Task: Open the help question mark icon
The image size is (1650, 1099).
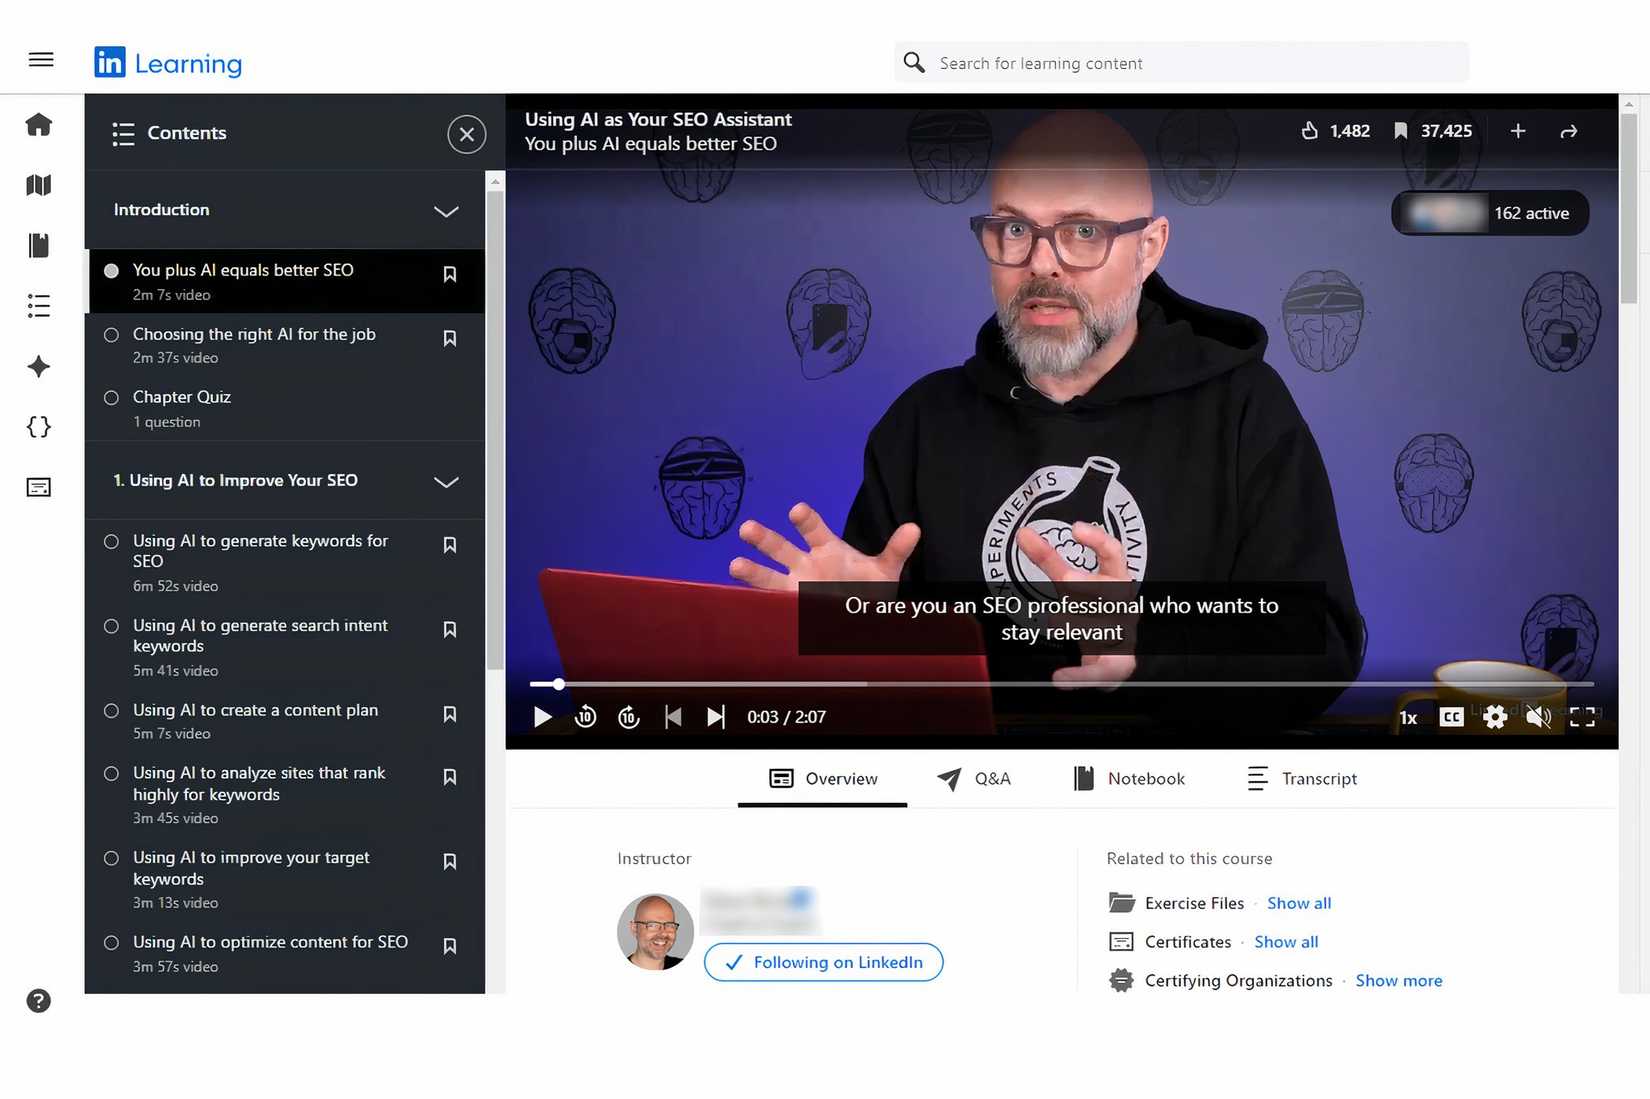Action: click(x=39, y=1001)
